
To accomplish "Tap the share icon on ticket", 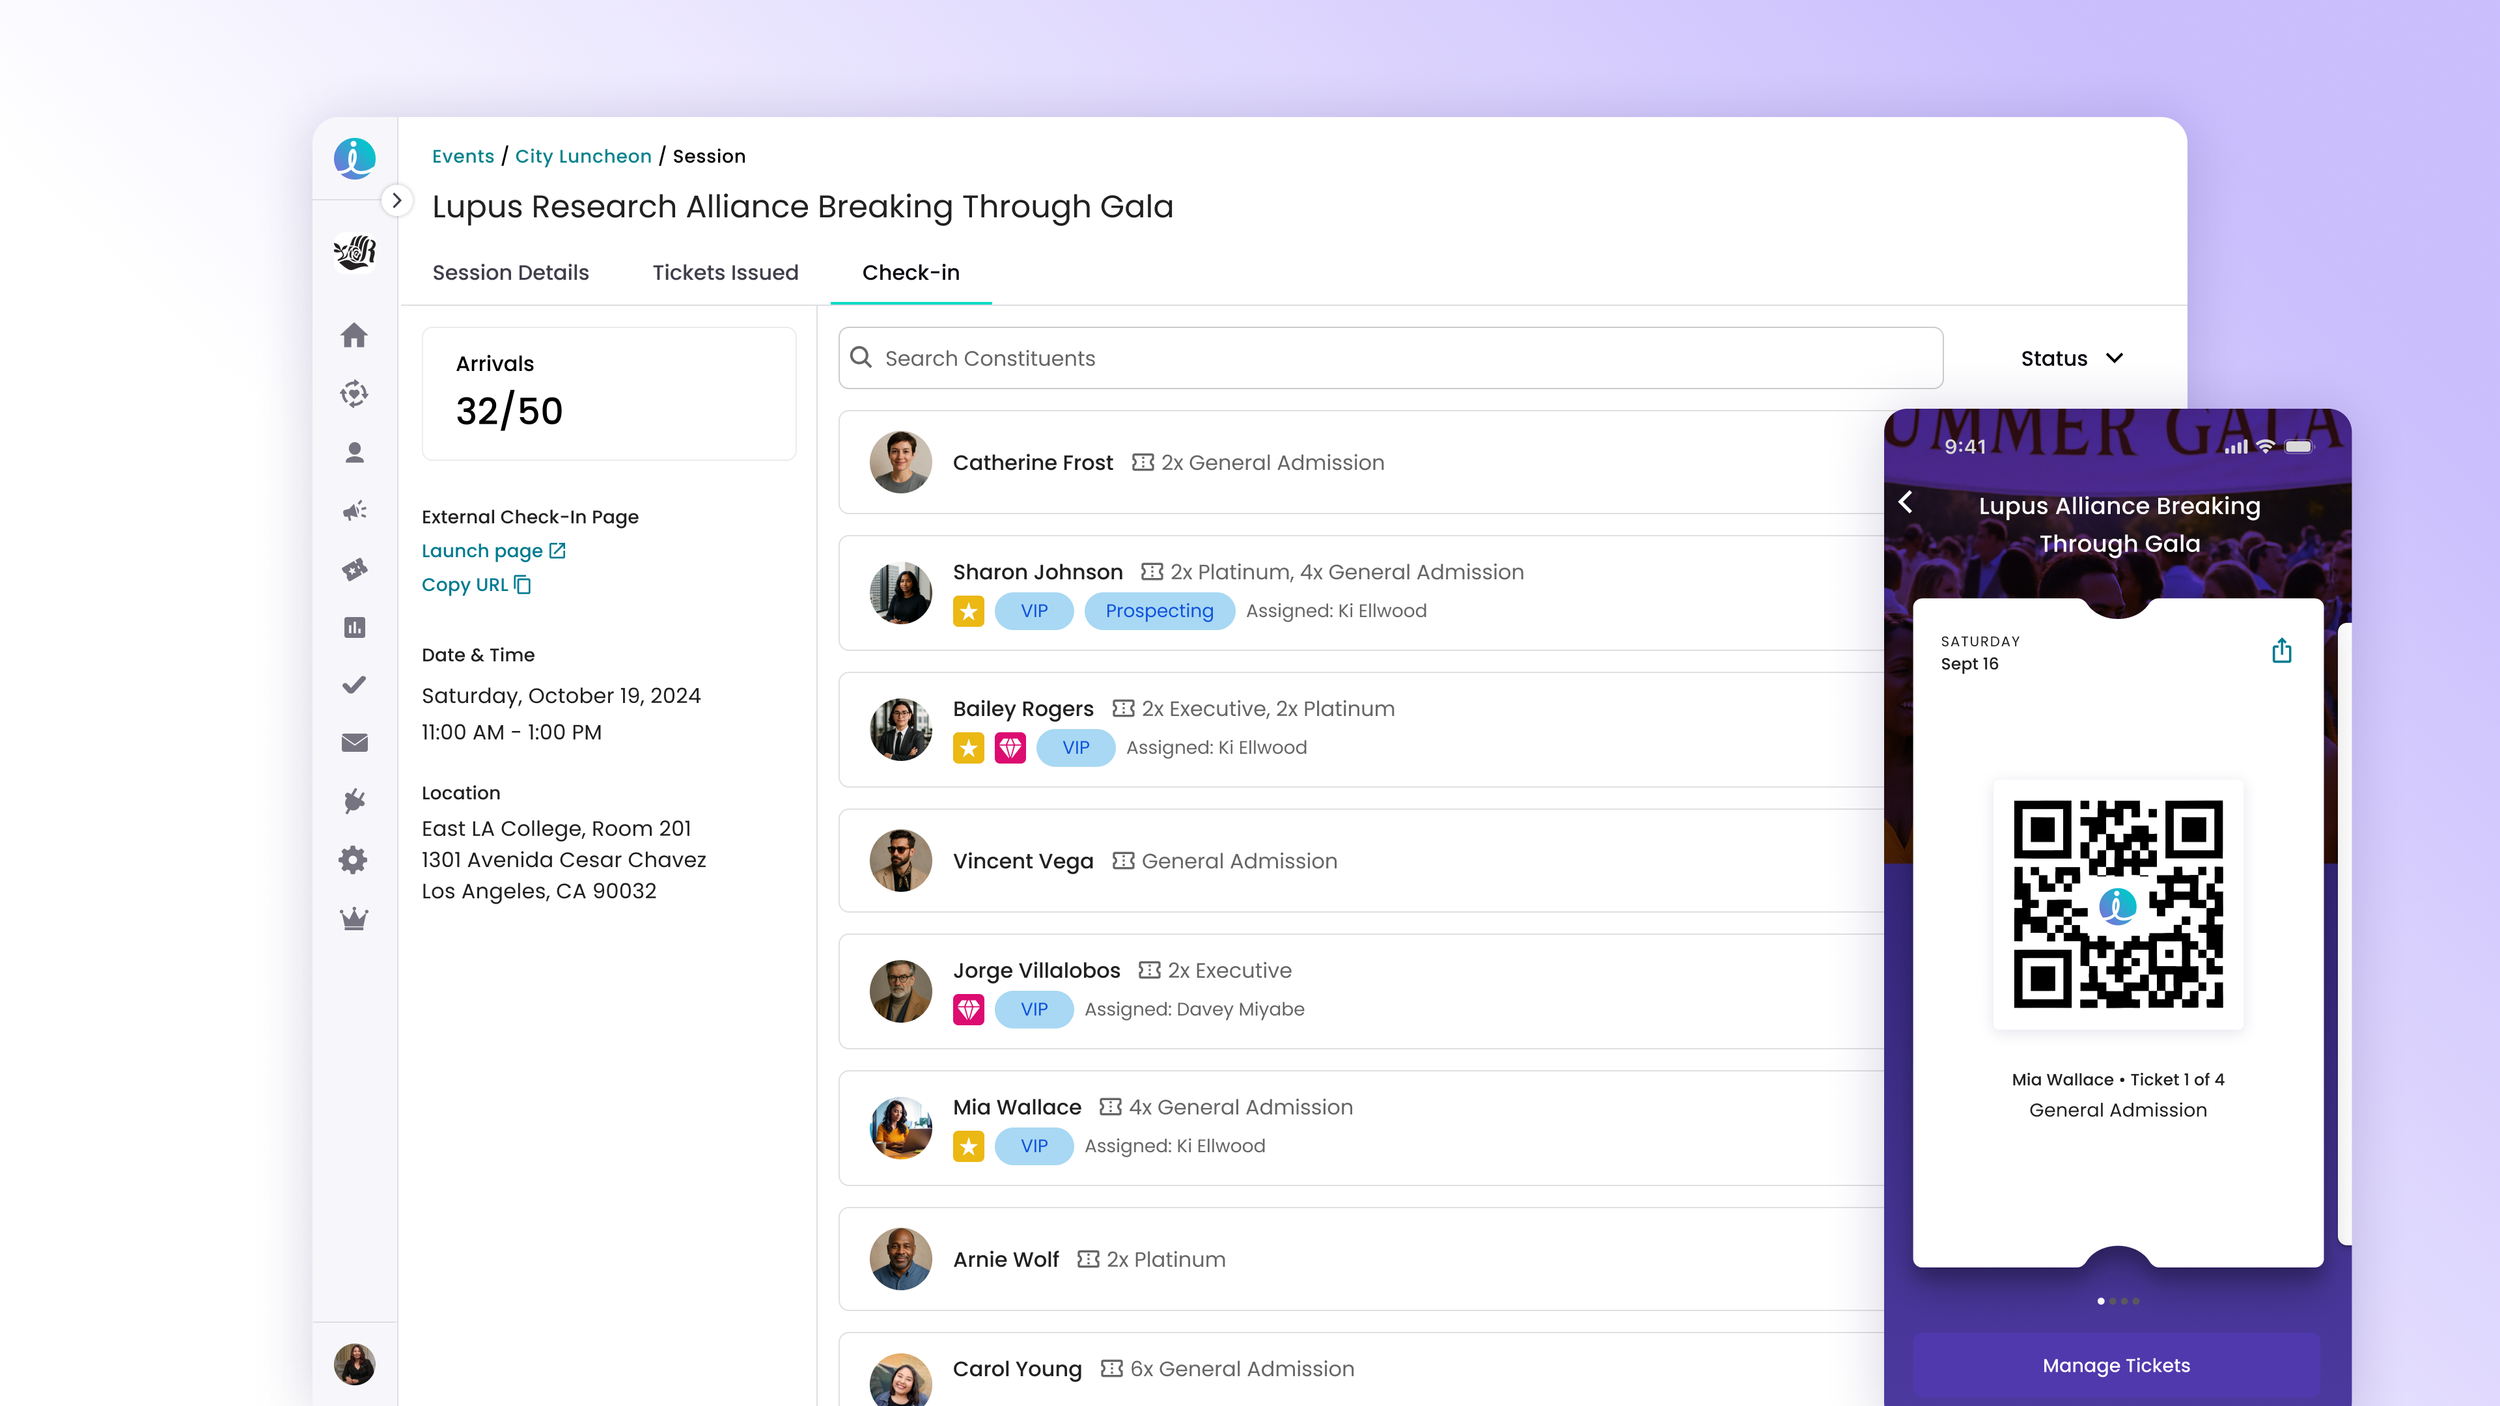I will pyautogui.click(x=2281, y=651).
